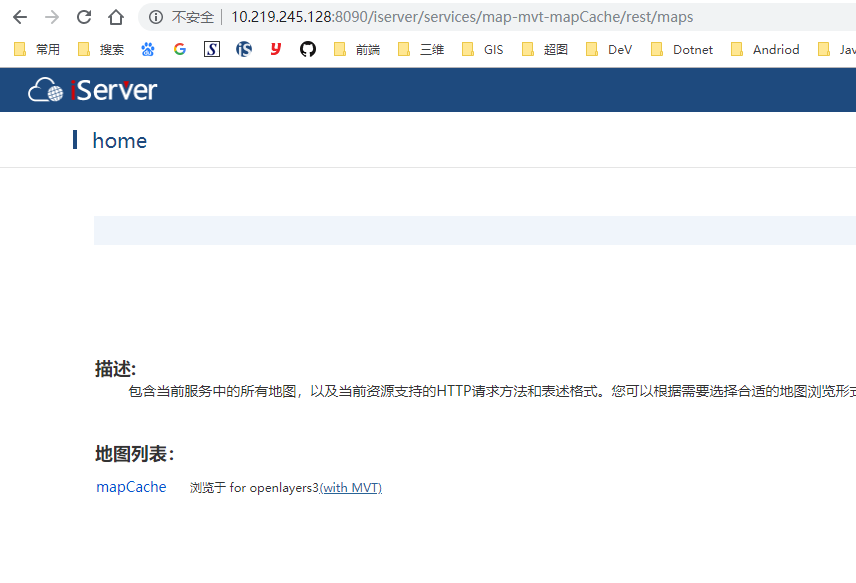Open the GitHub bookmark icon
This screenshot has width=856, height=583.
pos(308,50)
